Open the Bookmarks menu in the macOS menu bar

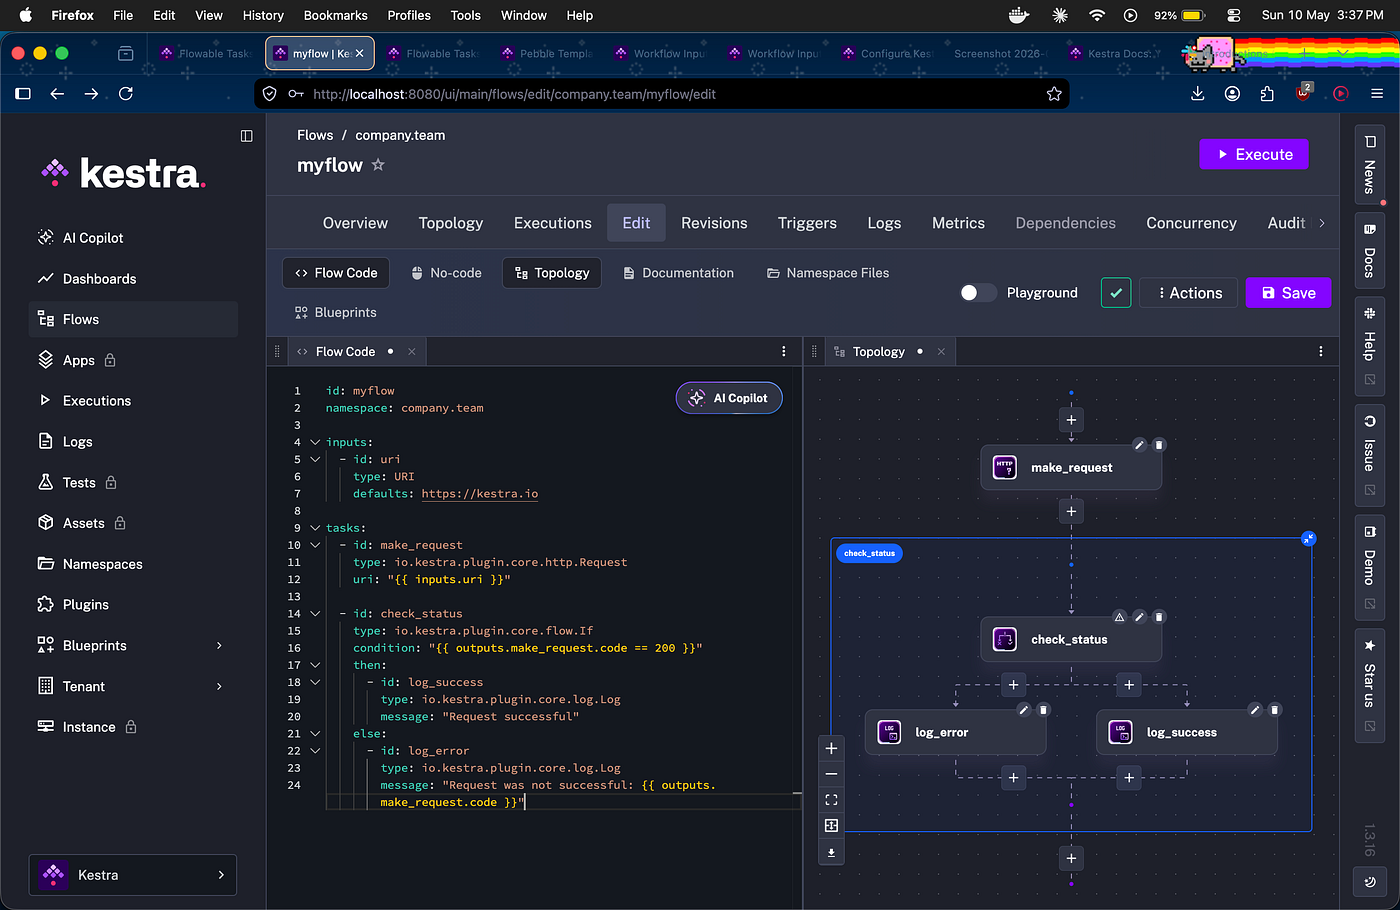336,15
